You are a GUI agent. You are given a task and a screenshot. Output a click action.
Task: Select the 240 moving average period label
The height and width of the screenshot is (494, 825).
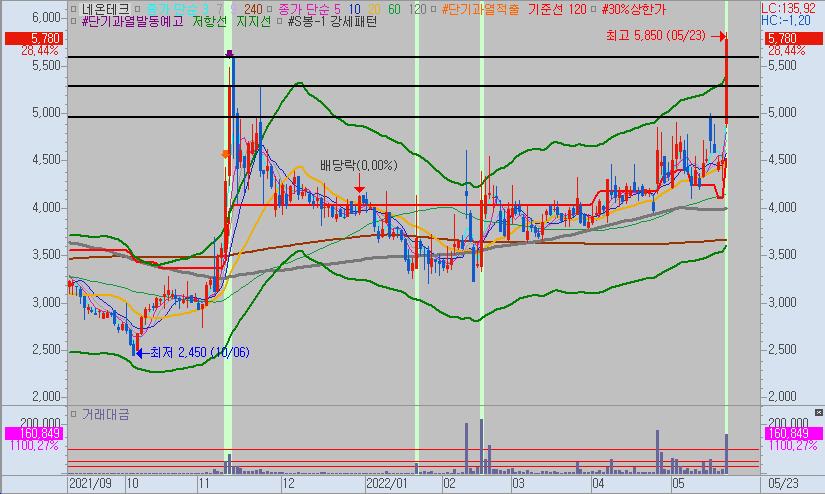(253, 9)
